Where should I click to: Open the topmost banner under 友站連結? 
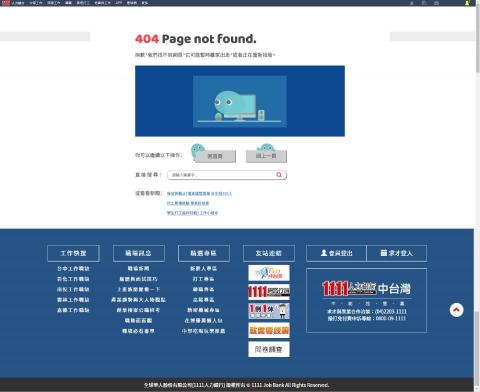(269, 273)
